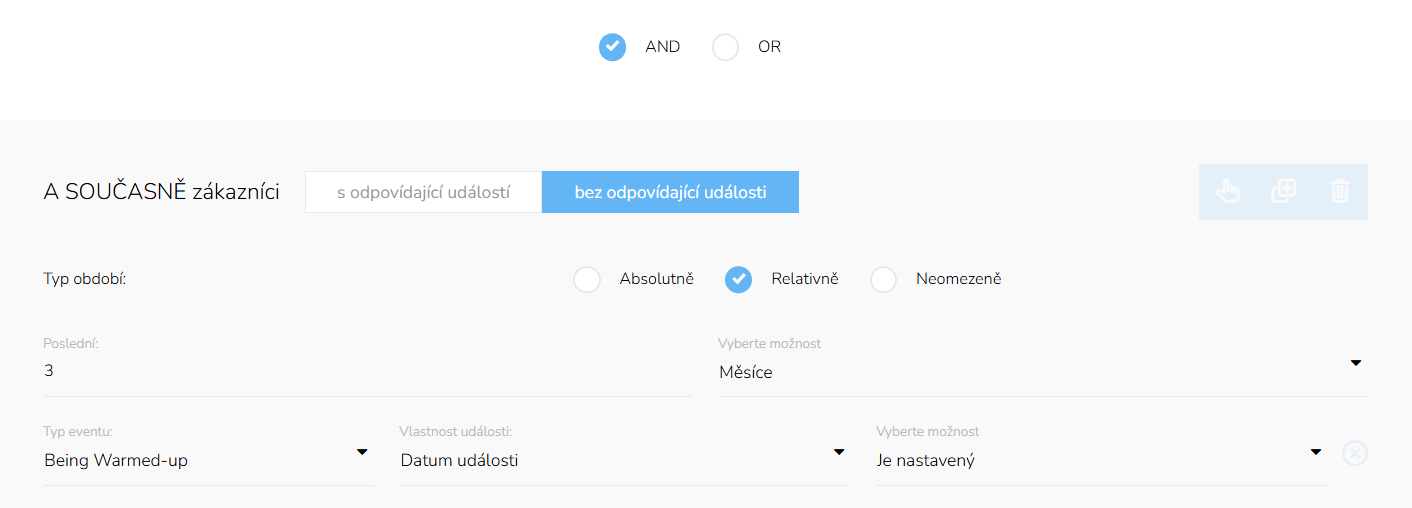This screenshot has width=1412, height=508.
Task: Click the 'Being Warmed-up' selected value
Action: tap(116, 461)
